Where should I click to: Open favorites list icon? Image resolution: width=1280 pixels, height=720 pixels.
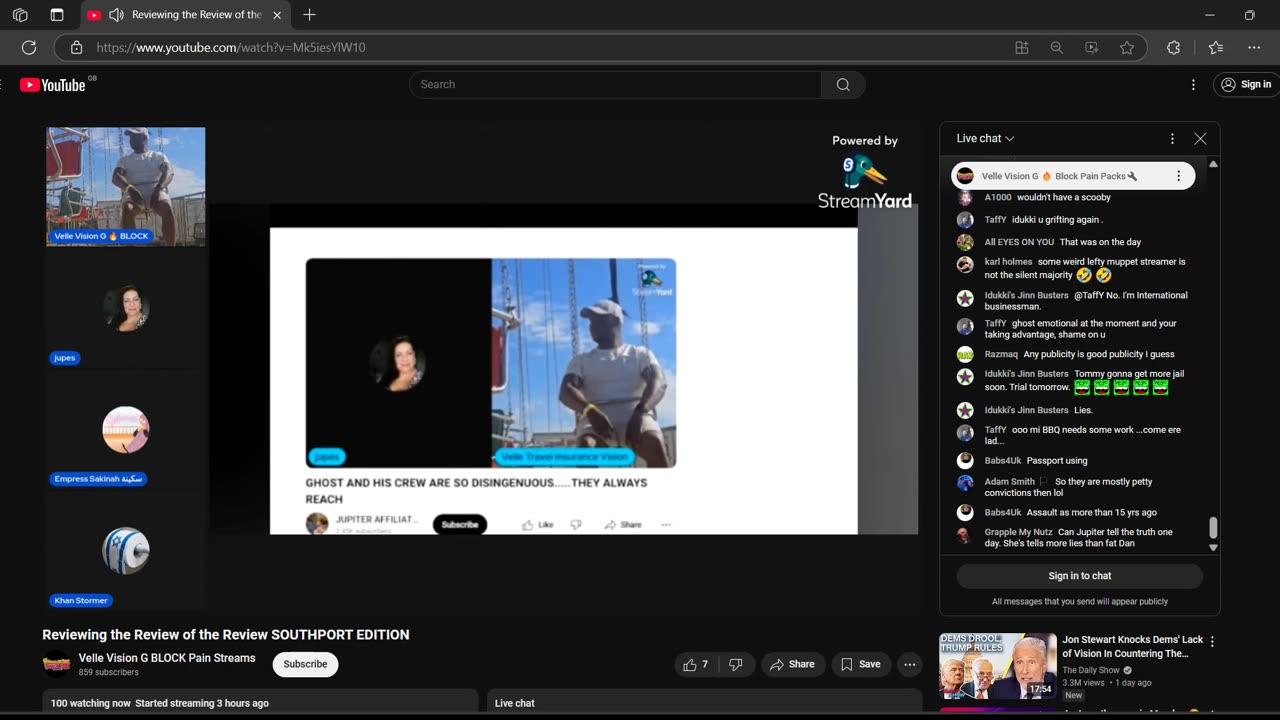(1216, 47)
